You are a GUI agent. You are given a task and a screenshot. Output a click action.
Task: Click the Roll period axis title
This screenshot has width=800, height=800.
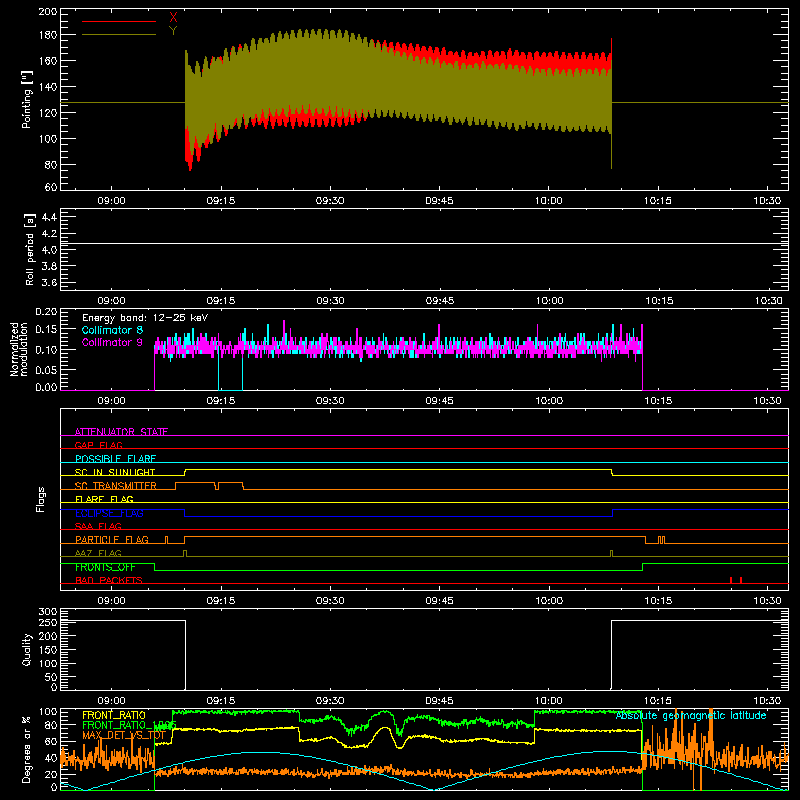[x=29, y=249]
